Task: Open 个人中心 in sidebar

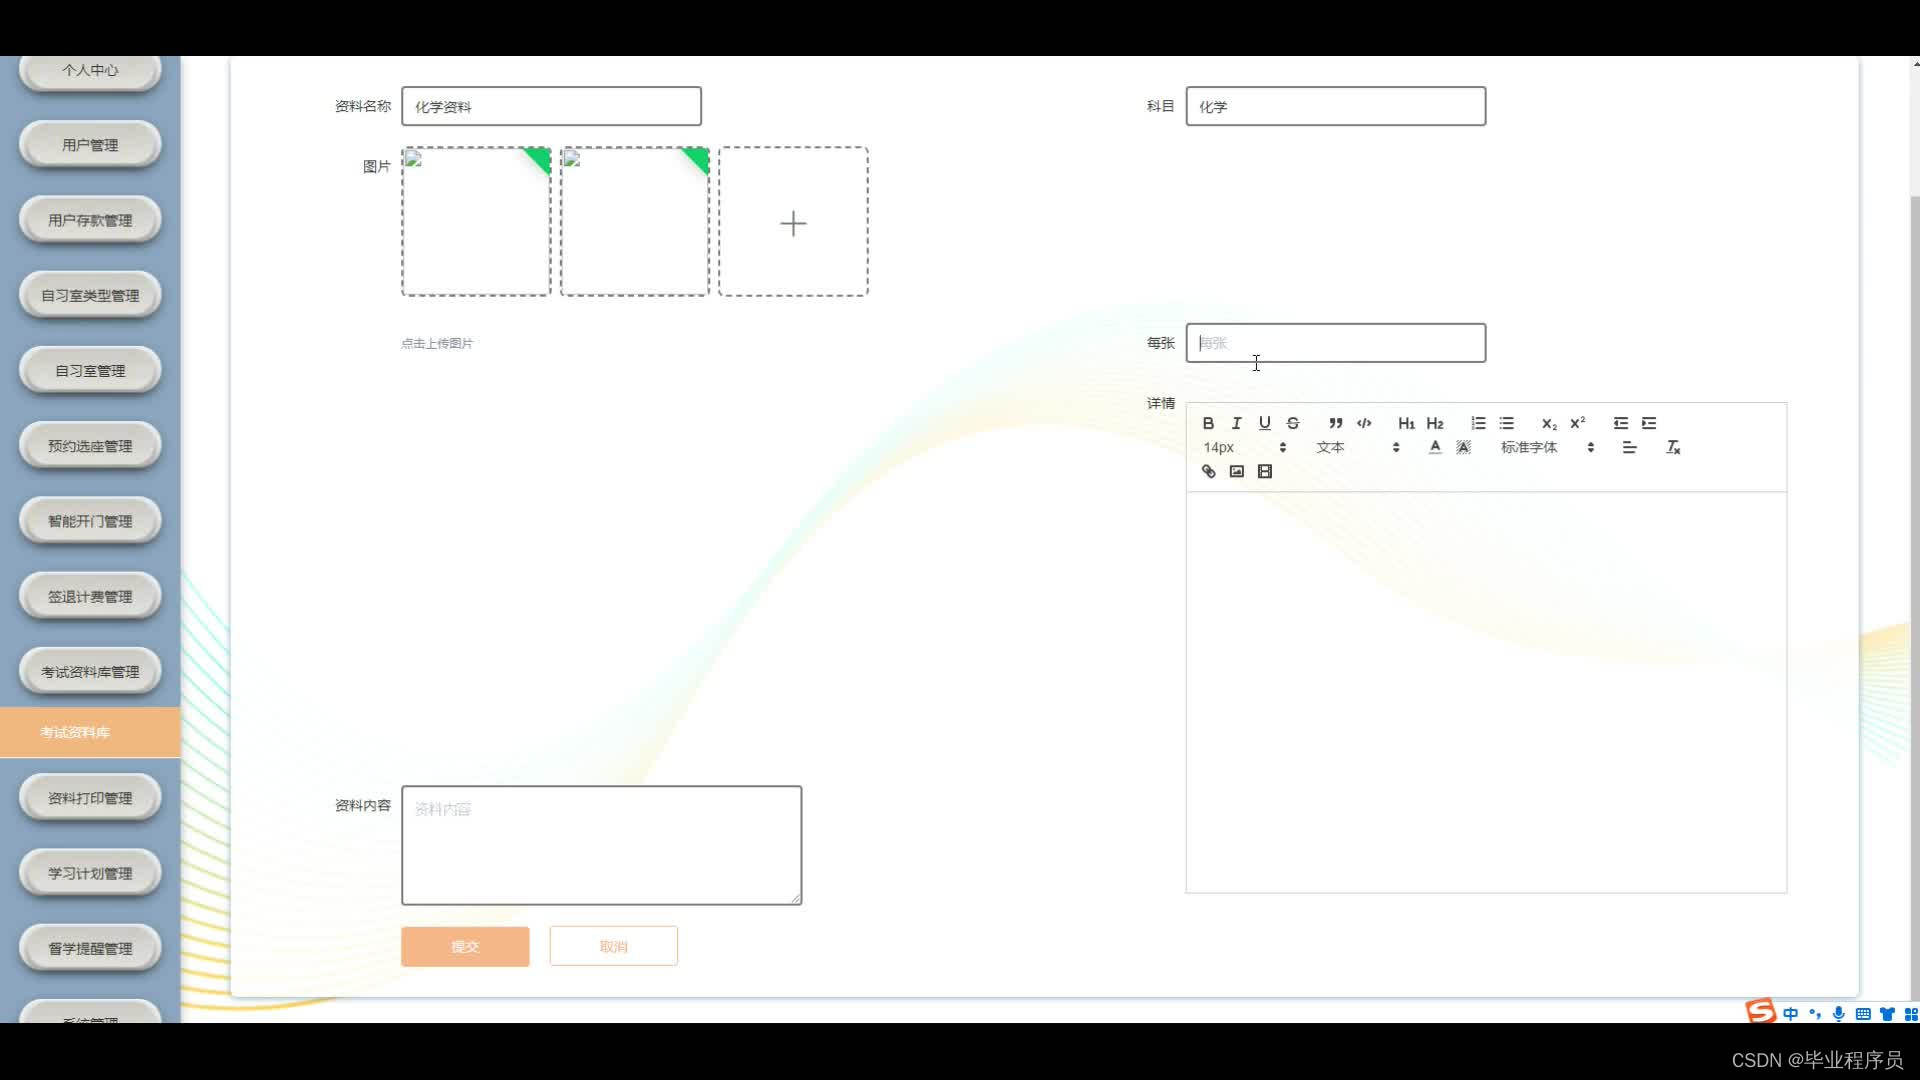Action: click(x=90, y=70)
